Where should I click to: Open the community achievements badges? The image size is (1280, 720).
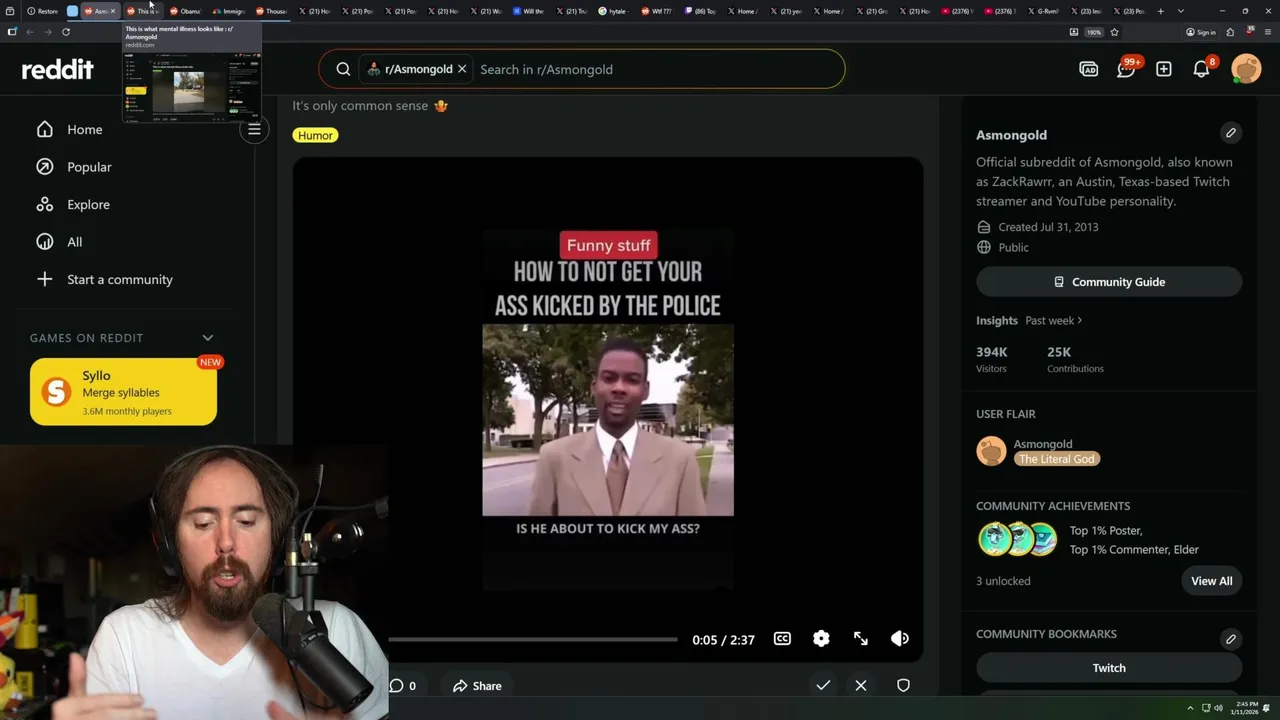(1017, 540)
